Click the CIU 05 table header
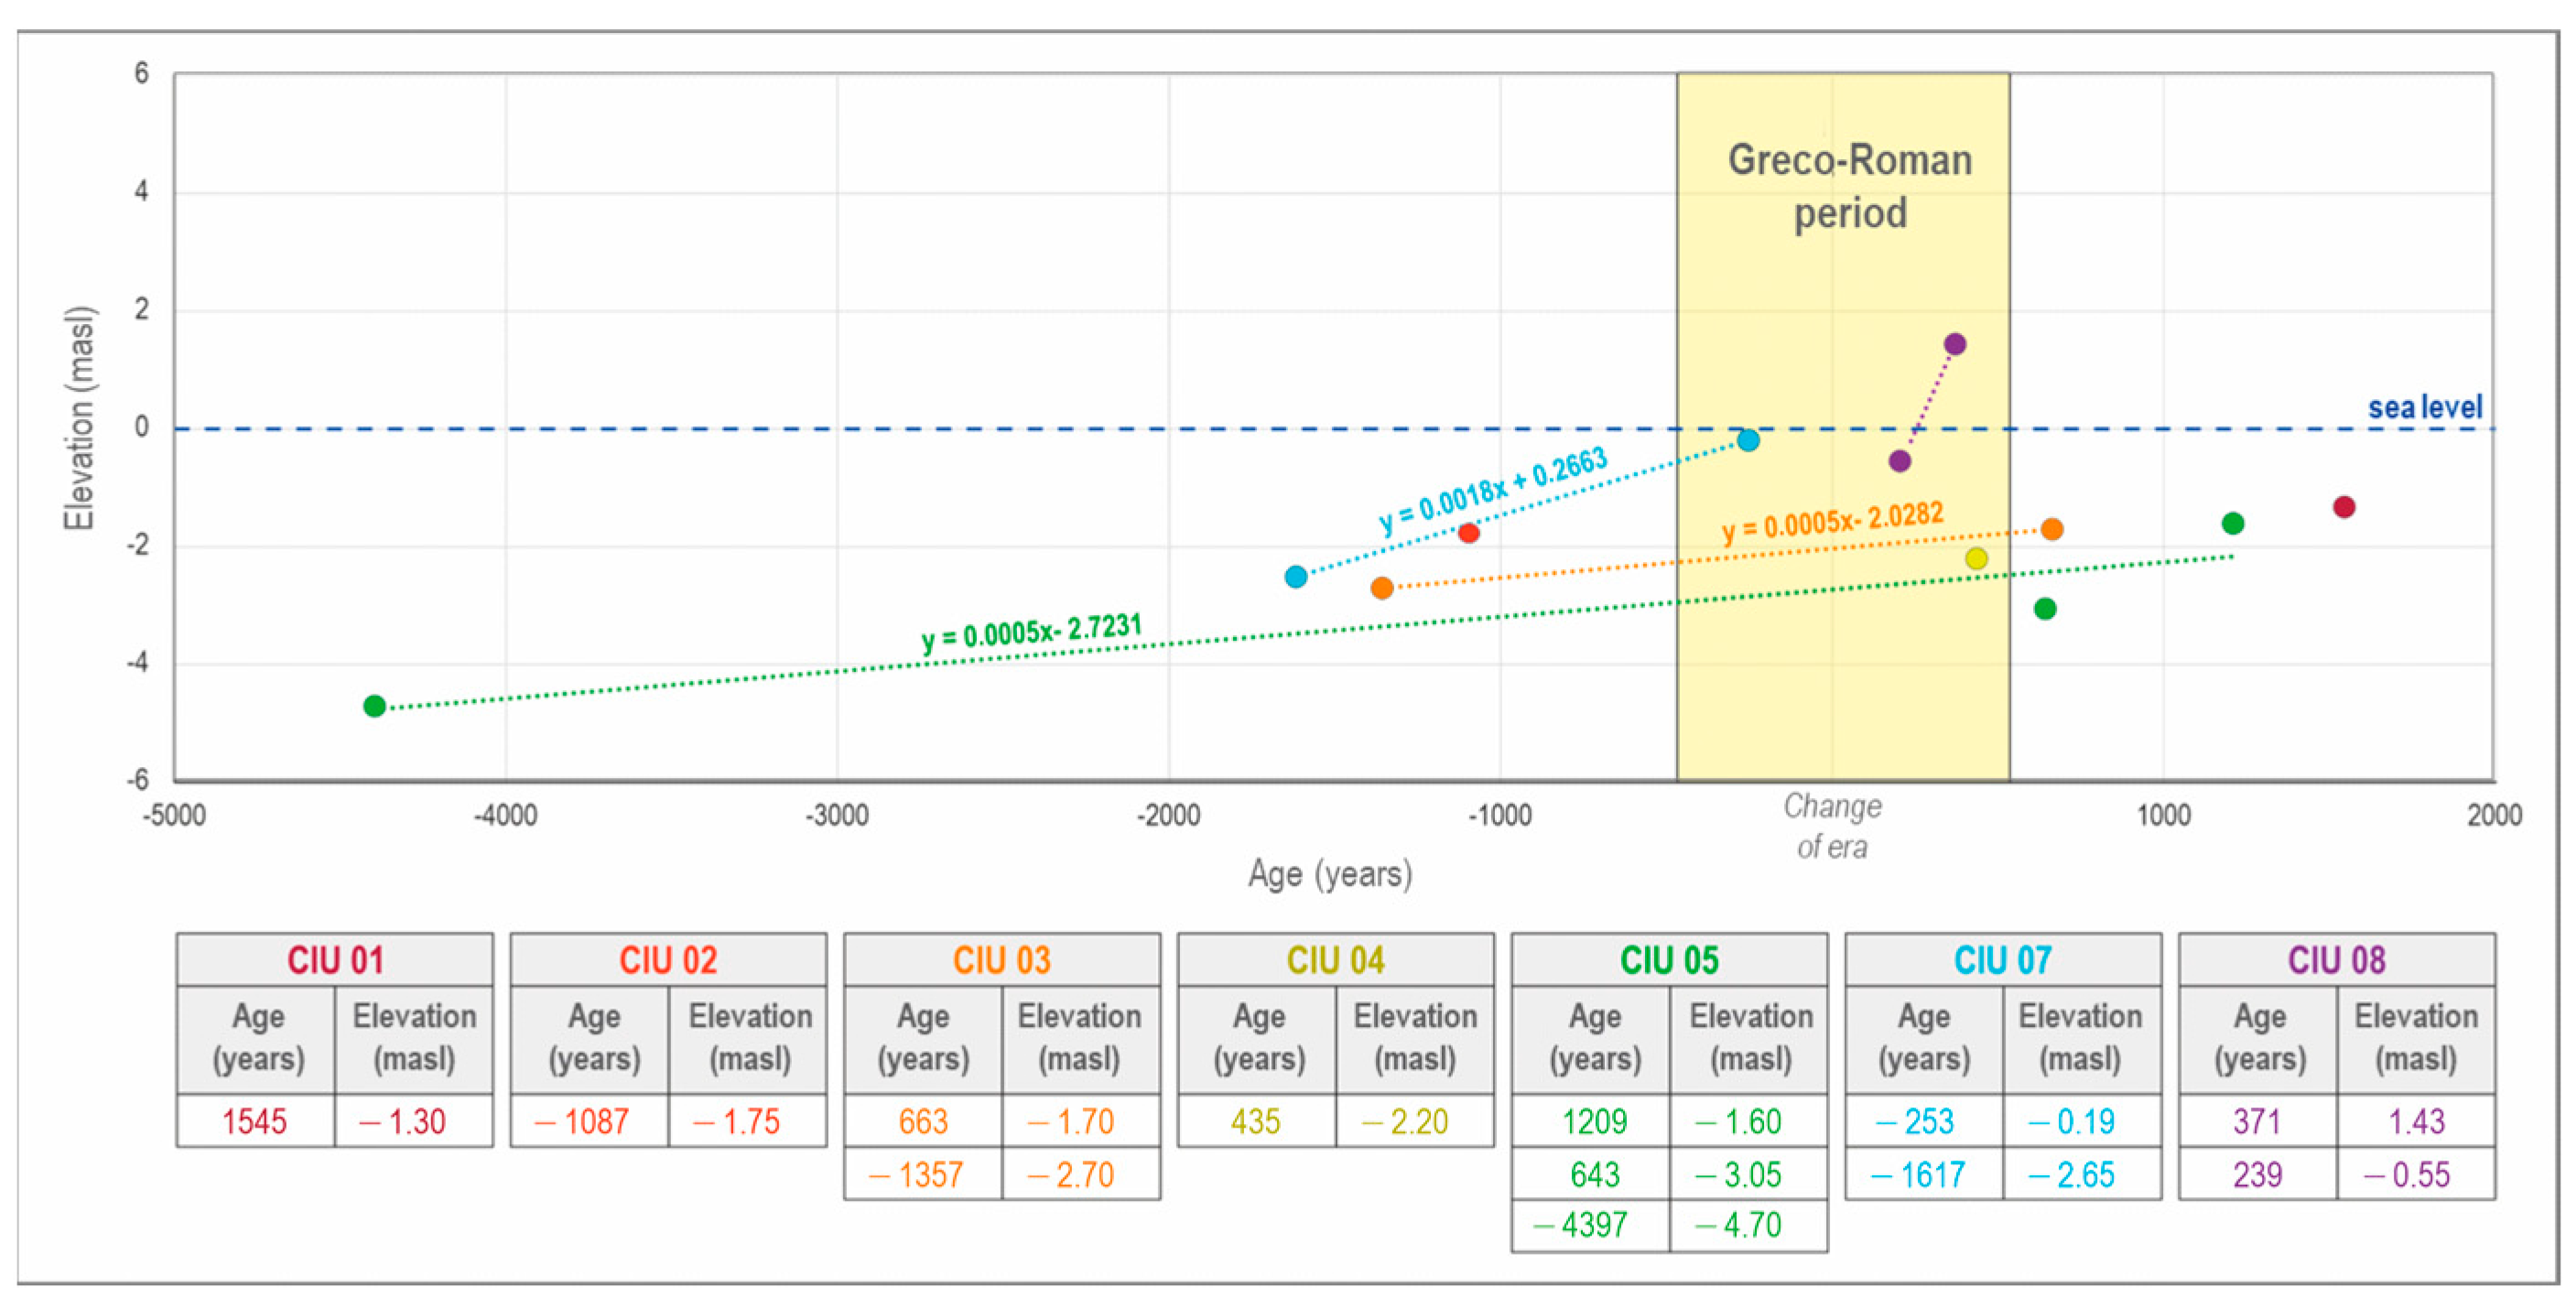 1670,960
